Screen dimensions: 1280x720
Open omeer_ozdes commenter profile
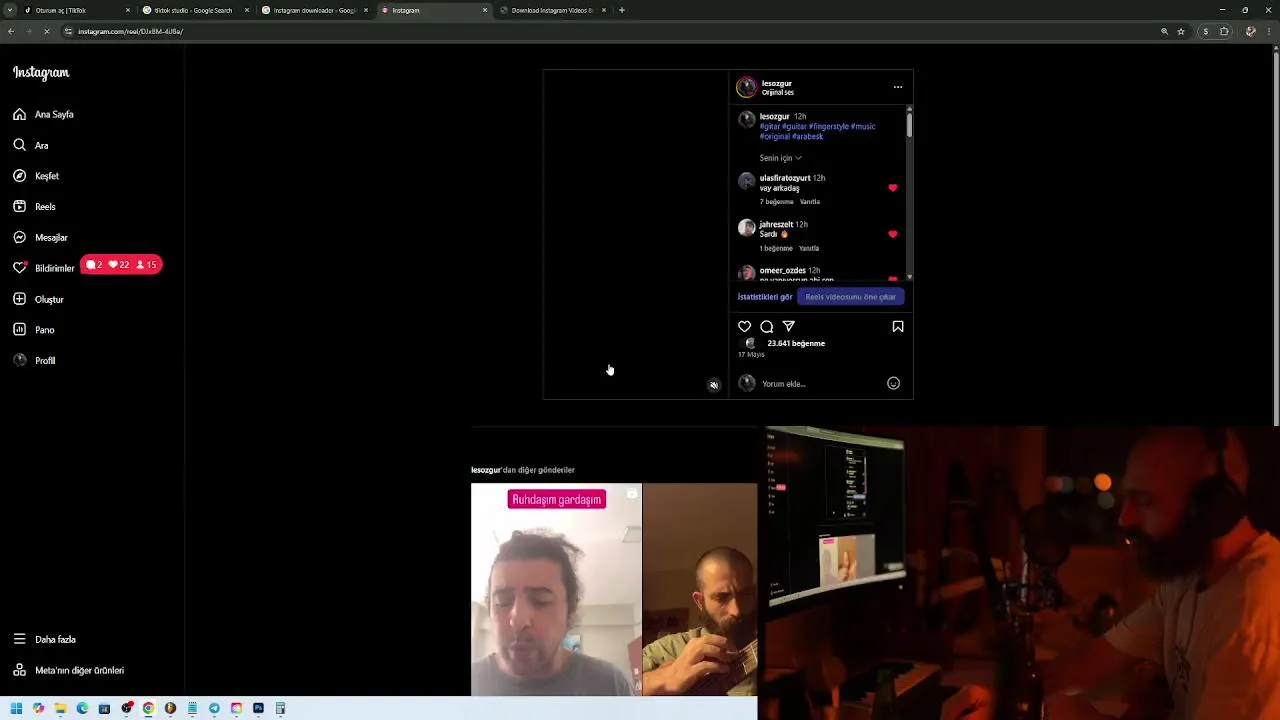tap(782, 271)
